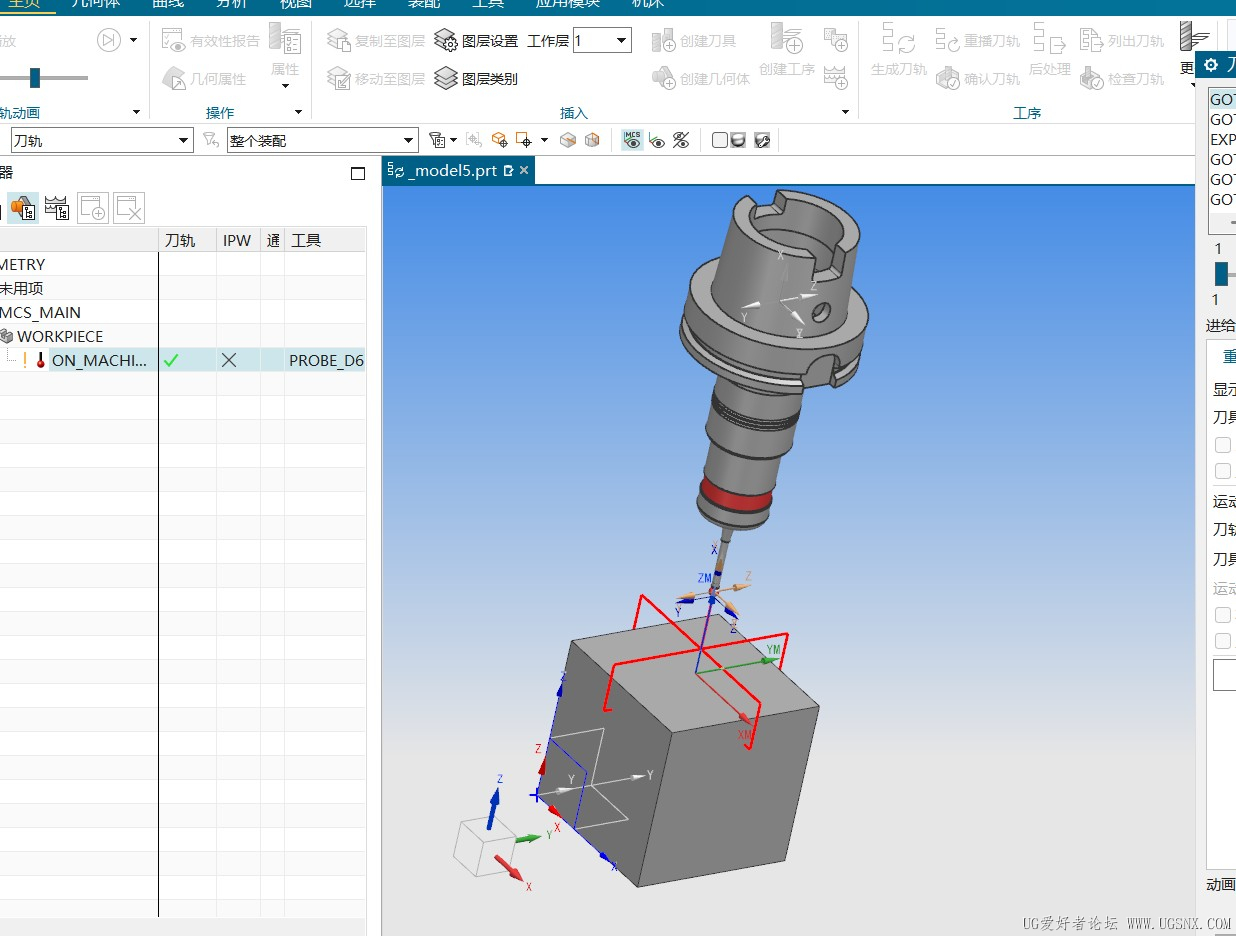Image resolution: width=1236 pixels, height=936 pixels.
Task: Tick the first checkbox in tool path dialog
Action: (1222, 445)
